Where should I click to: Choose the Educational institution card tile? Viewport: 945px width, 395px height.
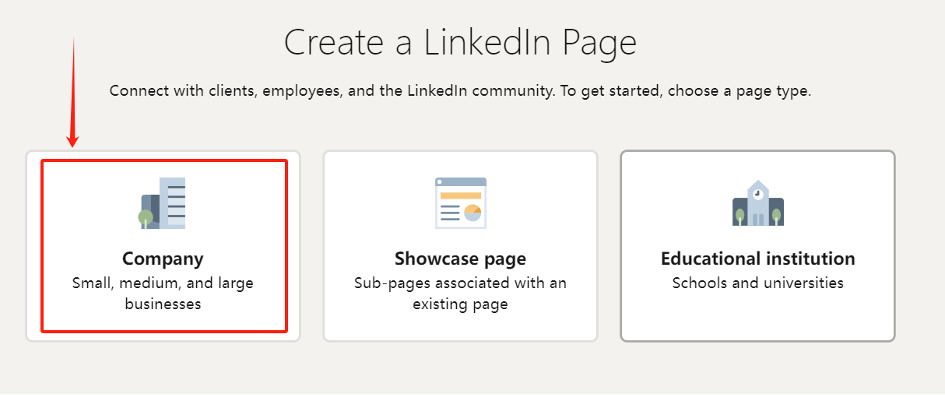click(x=758, y=246)
